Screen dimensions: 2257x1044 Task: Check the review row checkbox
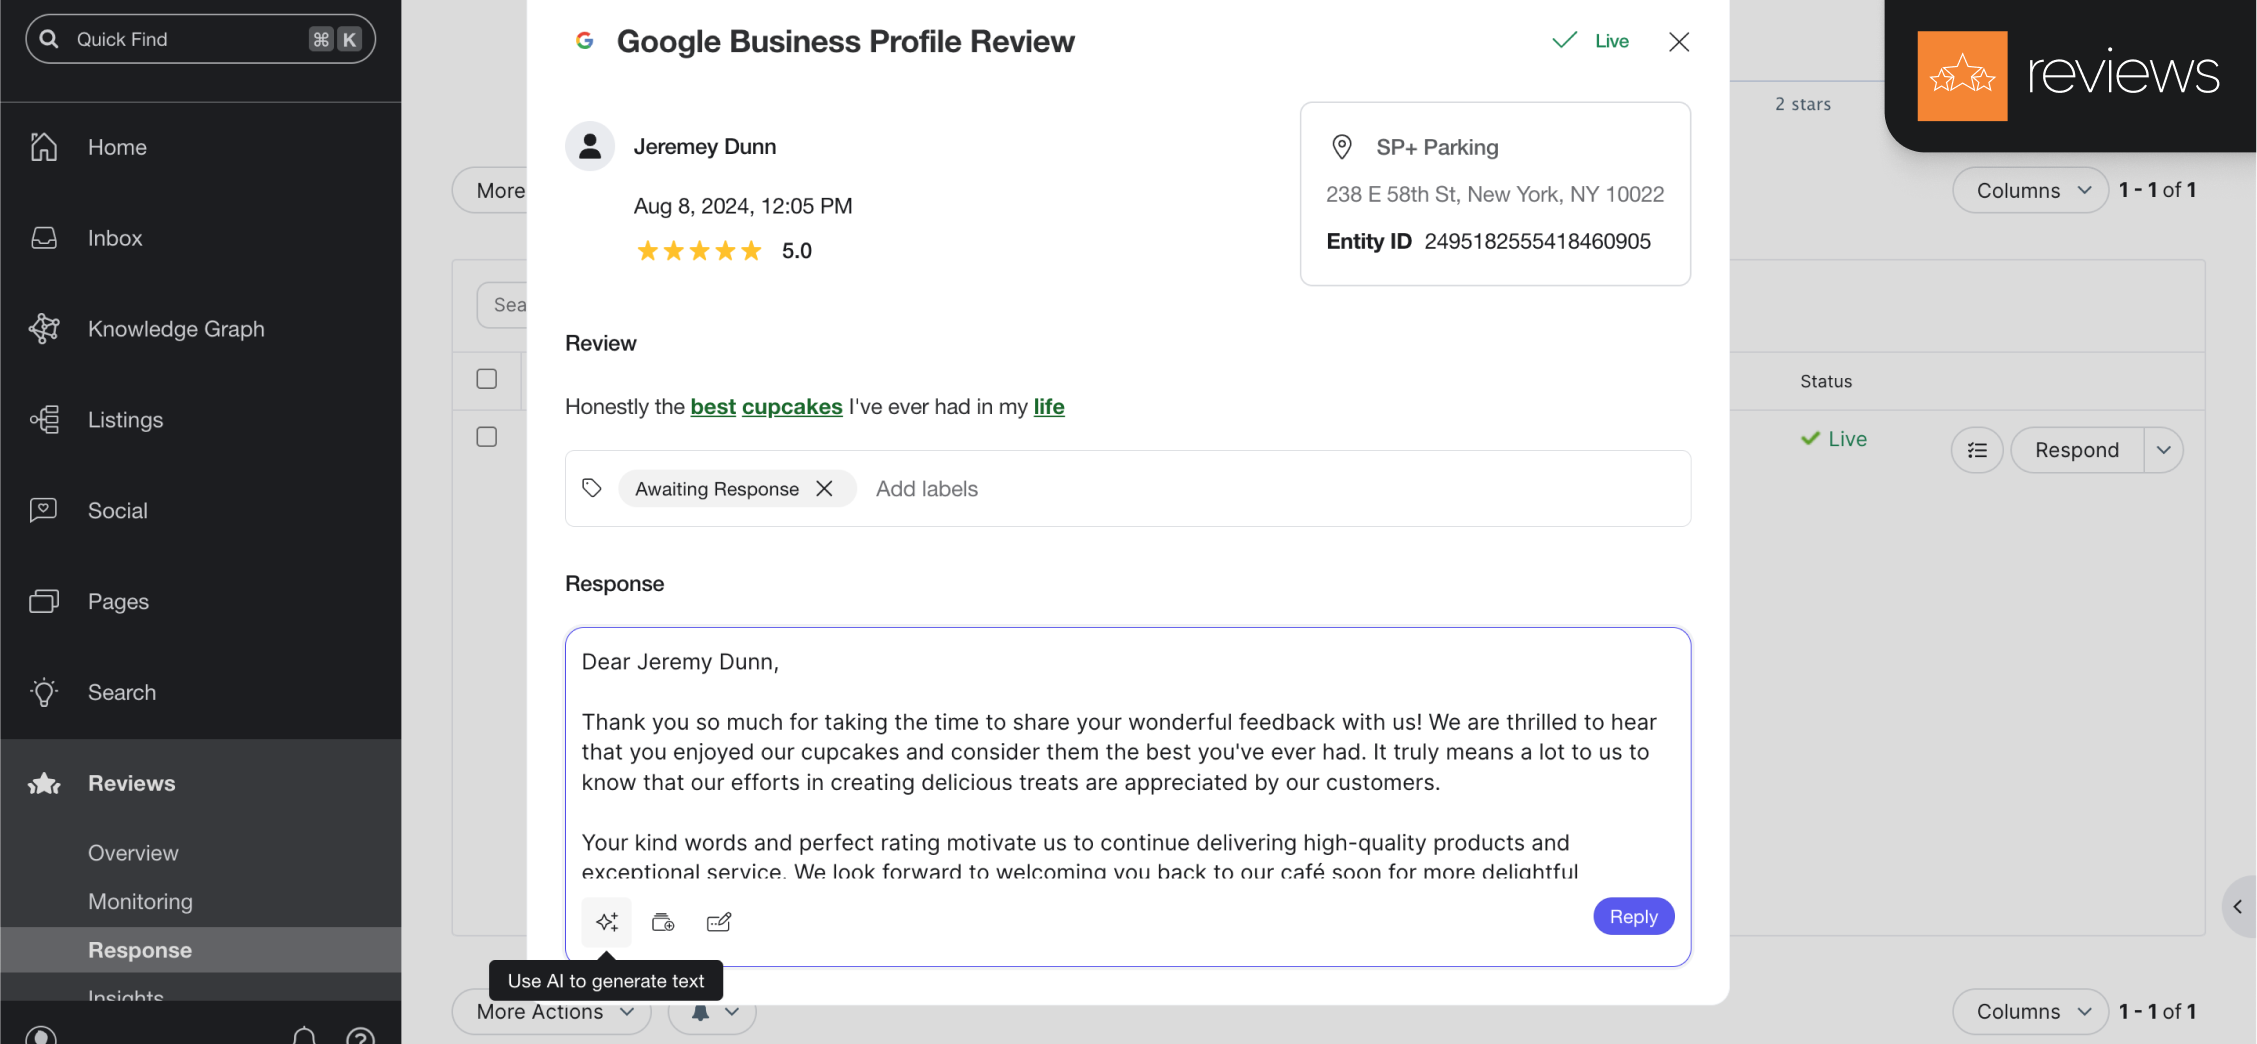[x=487, y=437]
